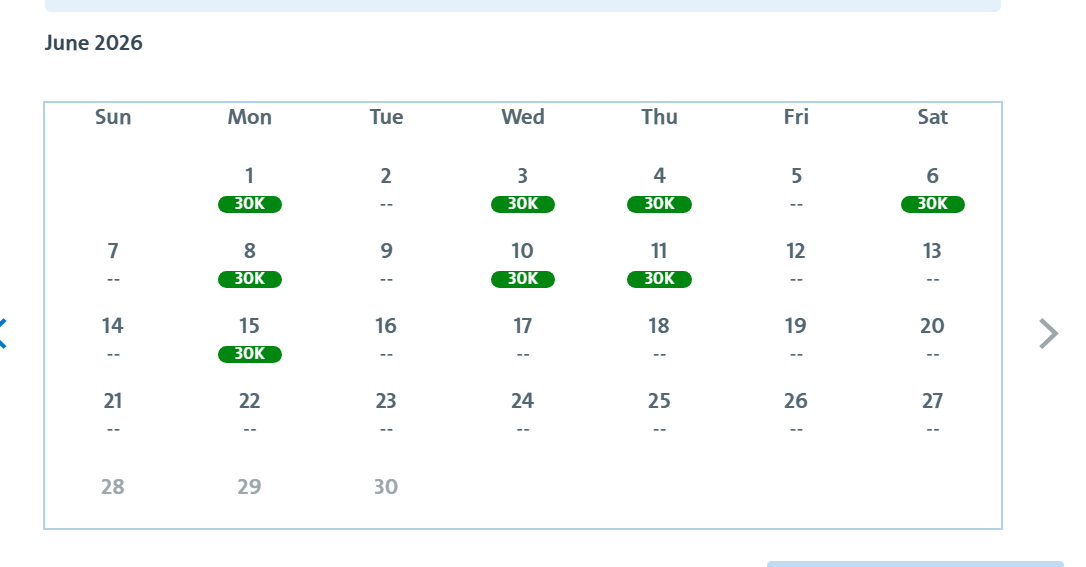Choose June 8 with 30K badge

[249, 264]
